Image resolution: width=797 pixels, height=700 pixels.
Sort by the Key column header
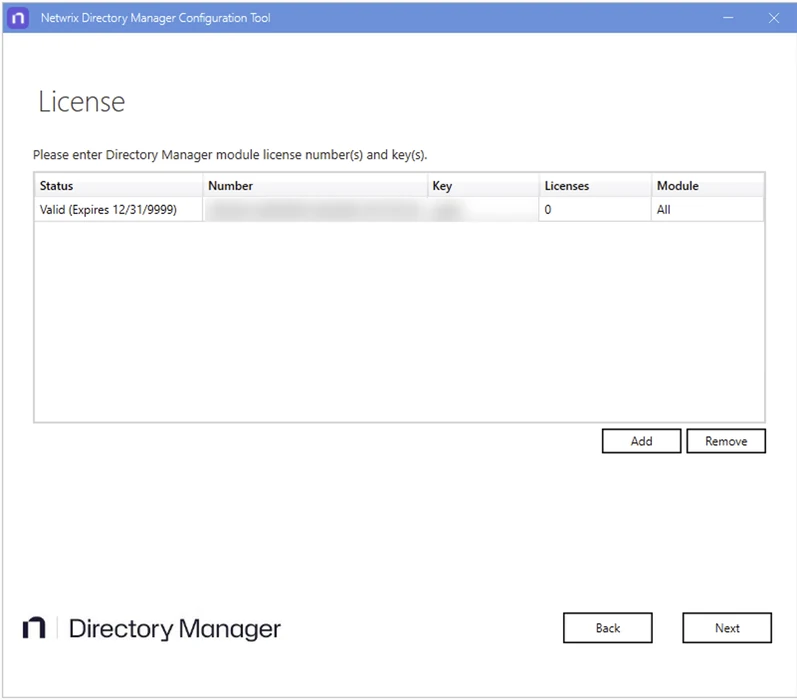(x=483, y=186)
